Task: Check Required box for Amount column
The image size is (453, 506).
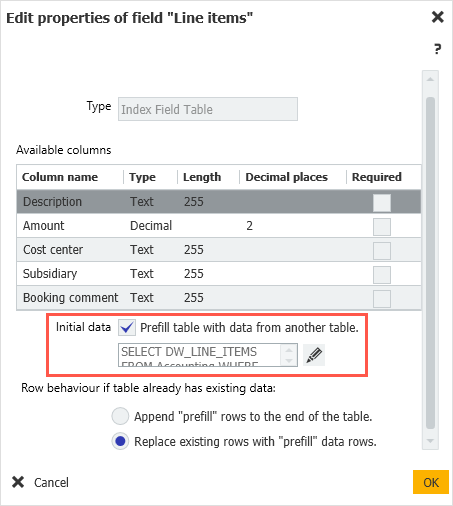Action: click(382, 227)
